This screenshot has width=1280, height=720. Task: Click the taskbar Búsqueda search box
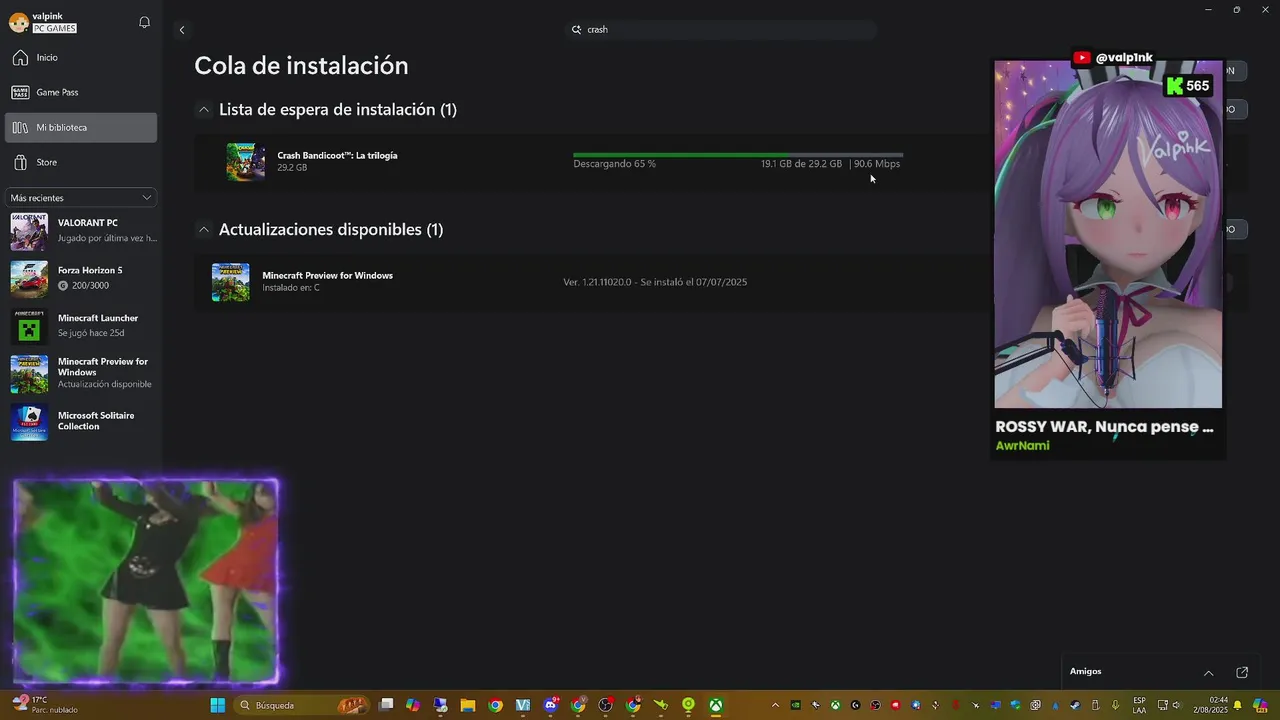pyautogui.click(x=301, y=705)
